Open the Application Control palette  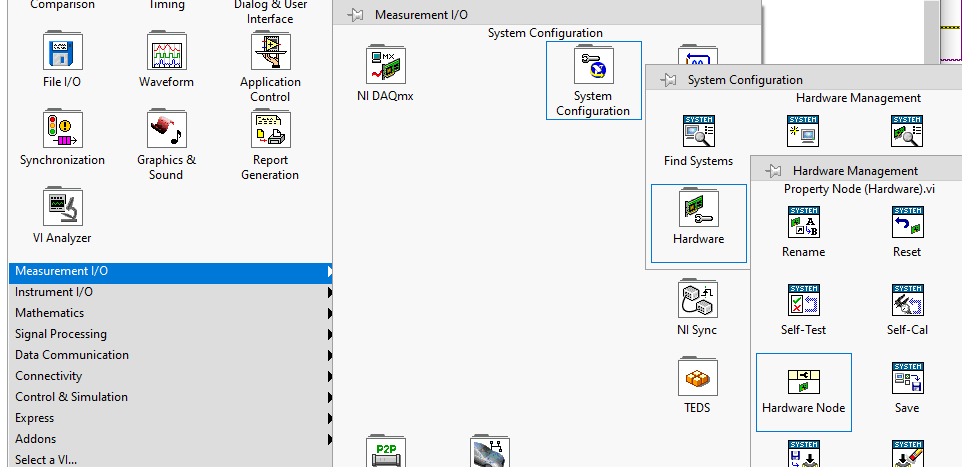(271, 50)
